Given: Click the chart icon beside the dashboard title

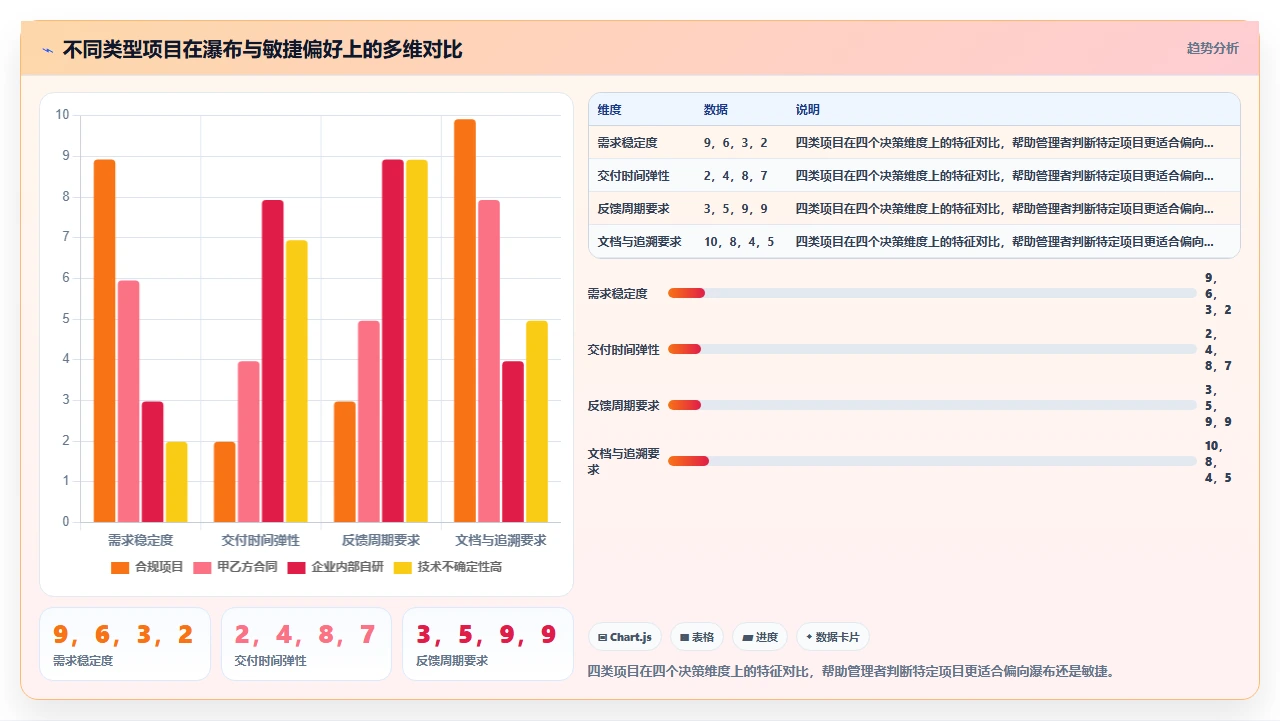Looking at the screenshot, I should click(x=48, y=49).
